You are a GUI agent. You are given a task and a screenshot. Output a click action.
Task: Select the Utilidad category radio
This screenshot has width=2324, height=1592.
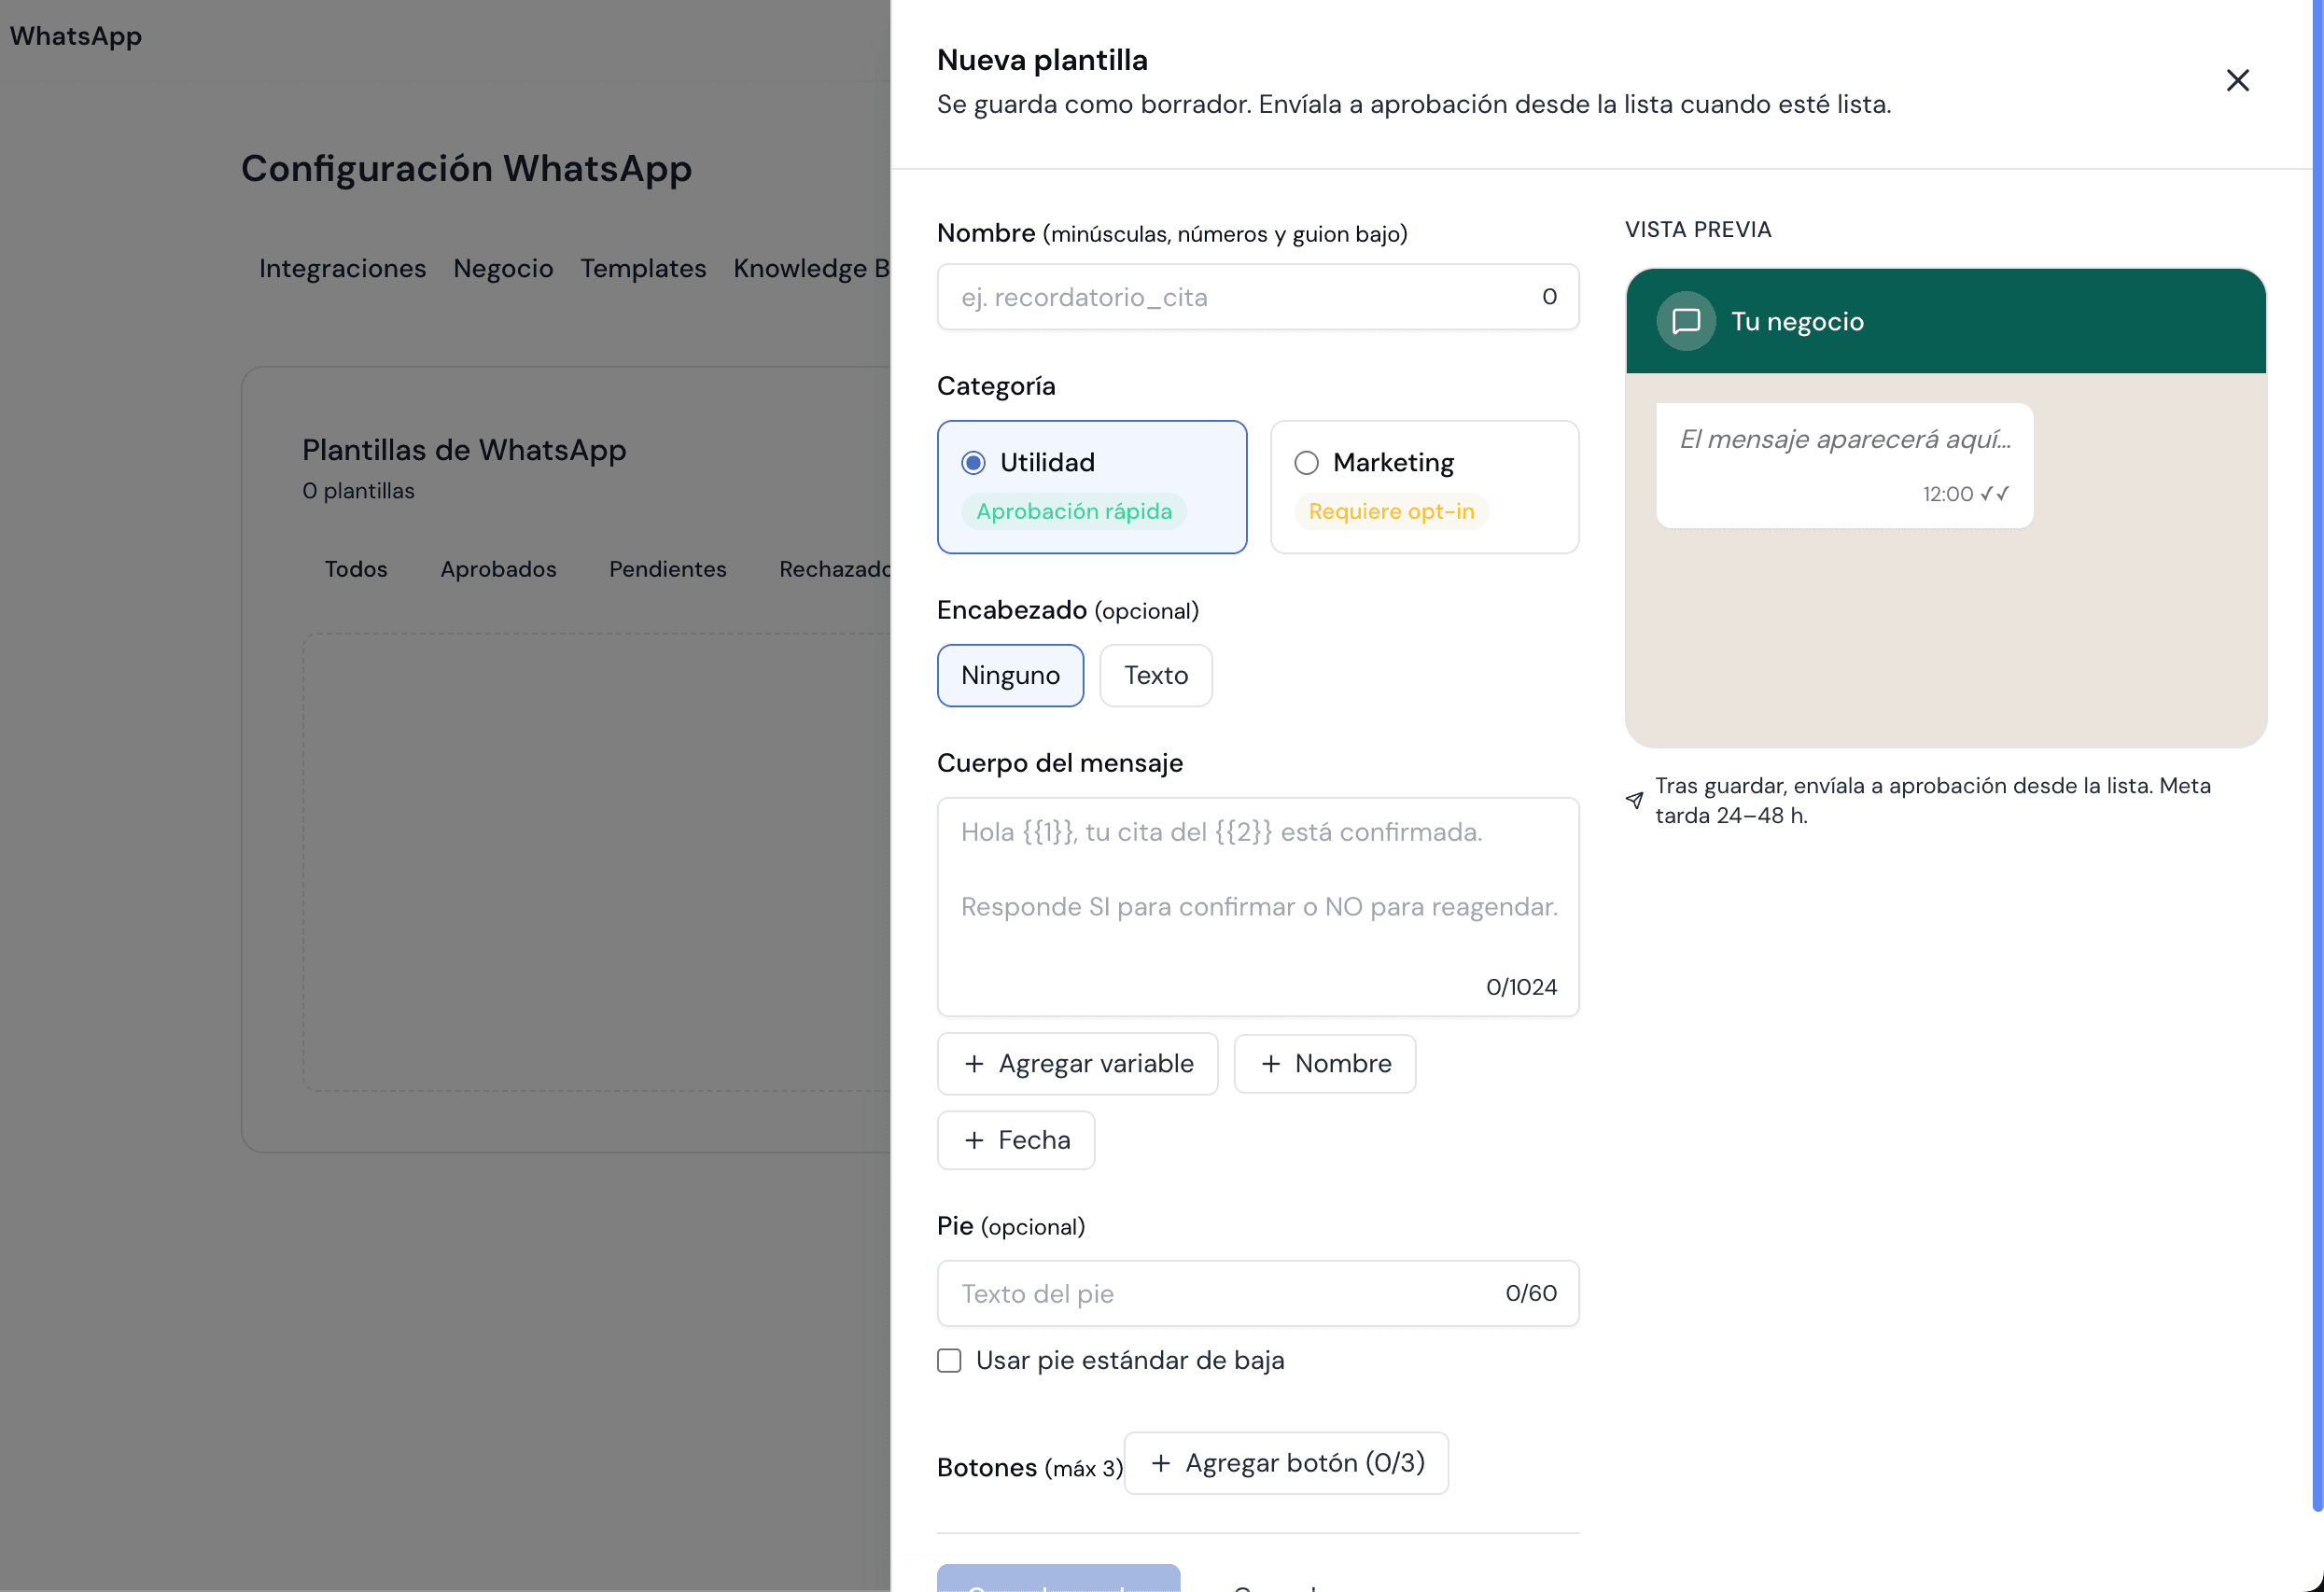pos(973,463)
